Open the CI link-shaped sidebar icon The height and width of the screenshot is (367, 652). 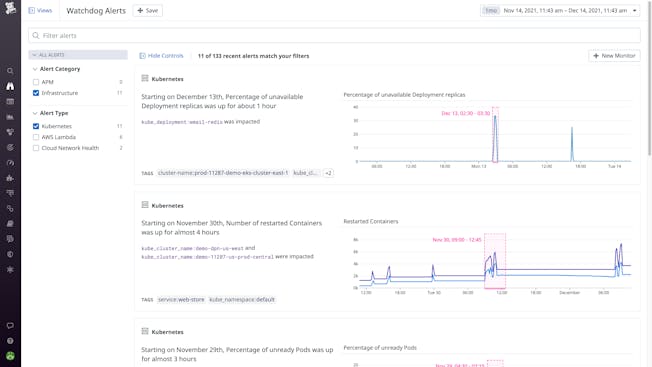coord(10,208)
